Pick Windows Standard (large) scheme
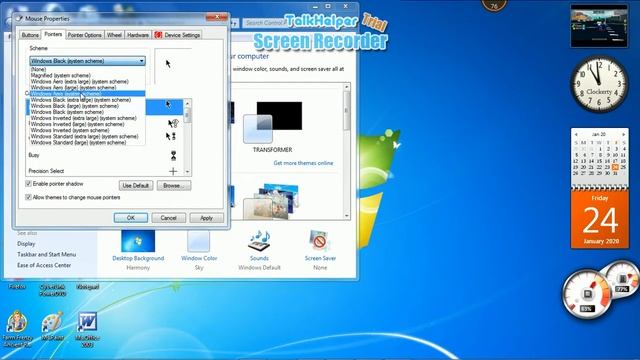This screenshot has width=640, height=360. [x=87, y=142]
